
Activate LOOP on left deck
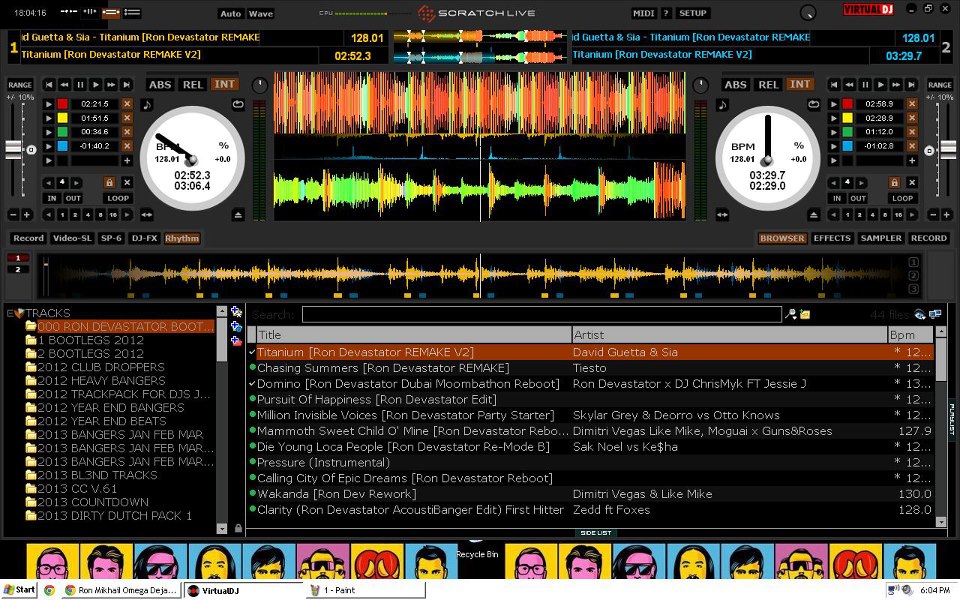coord(118,198)
